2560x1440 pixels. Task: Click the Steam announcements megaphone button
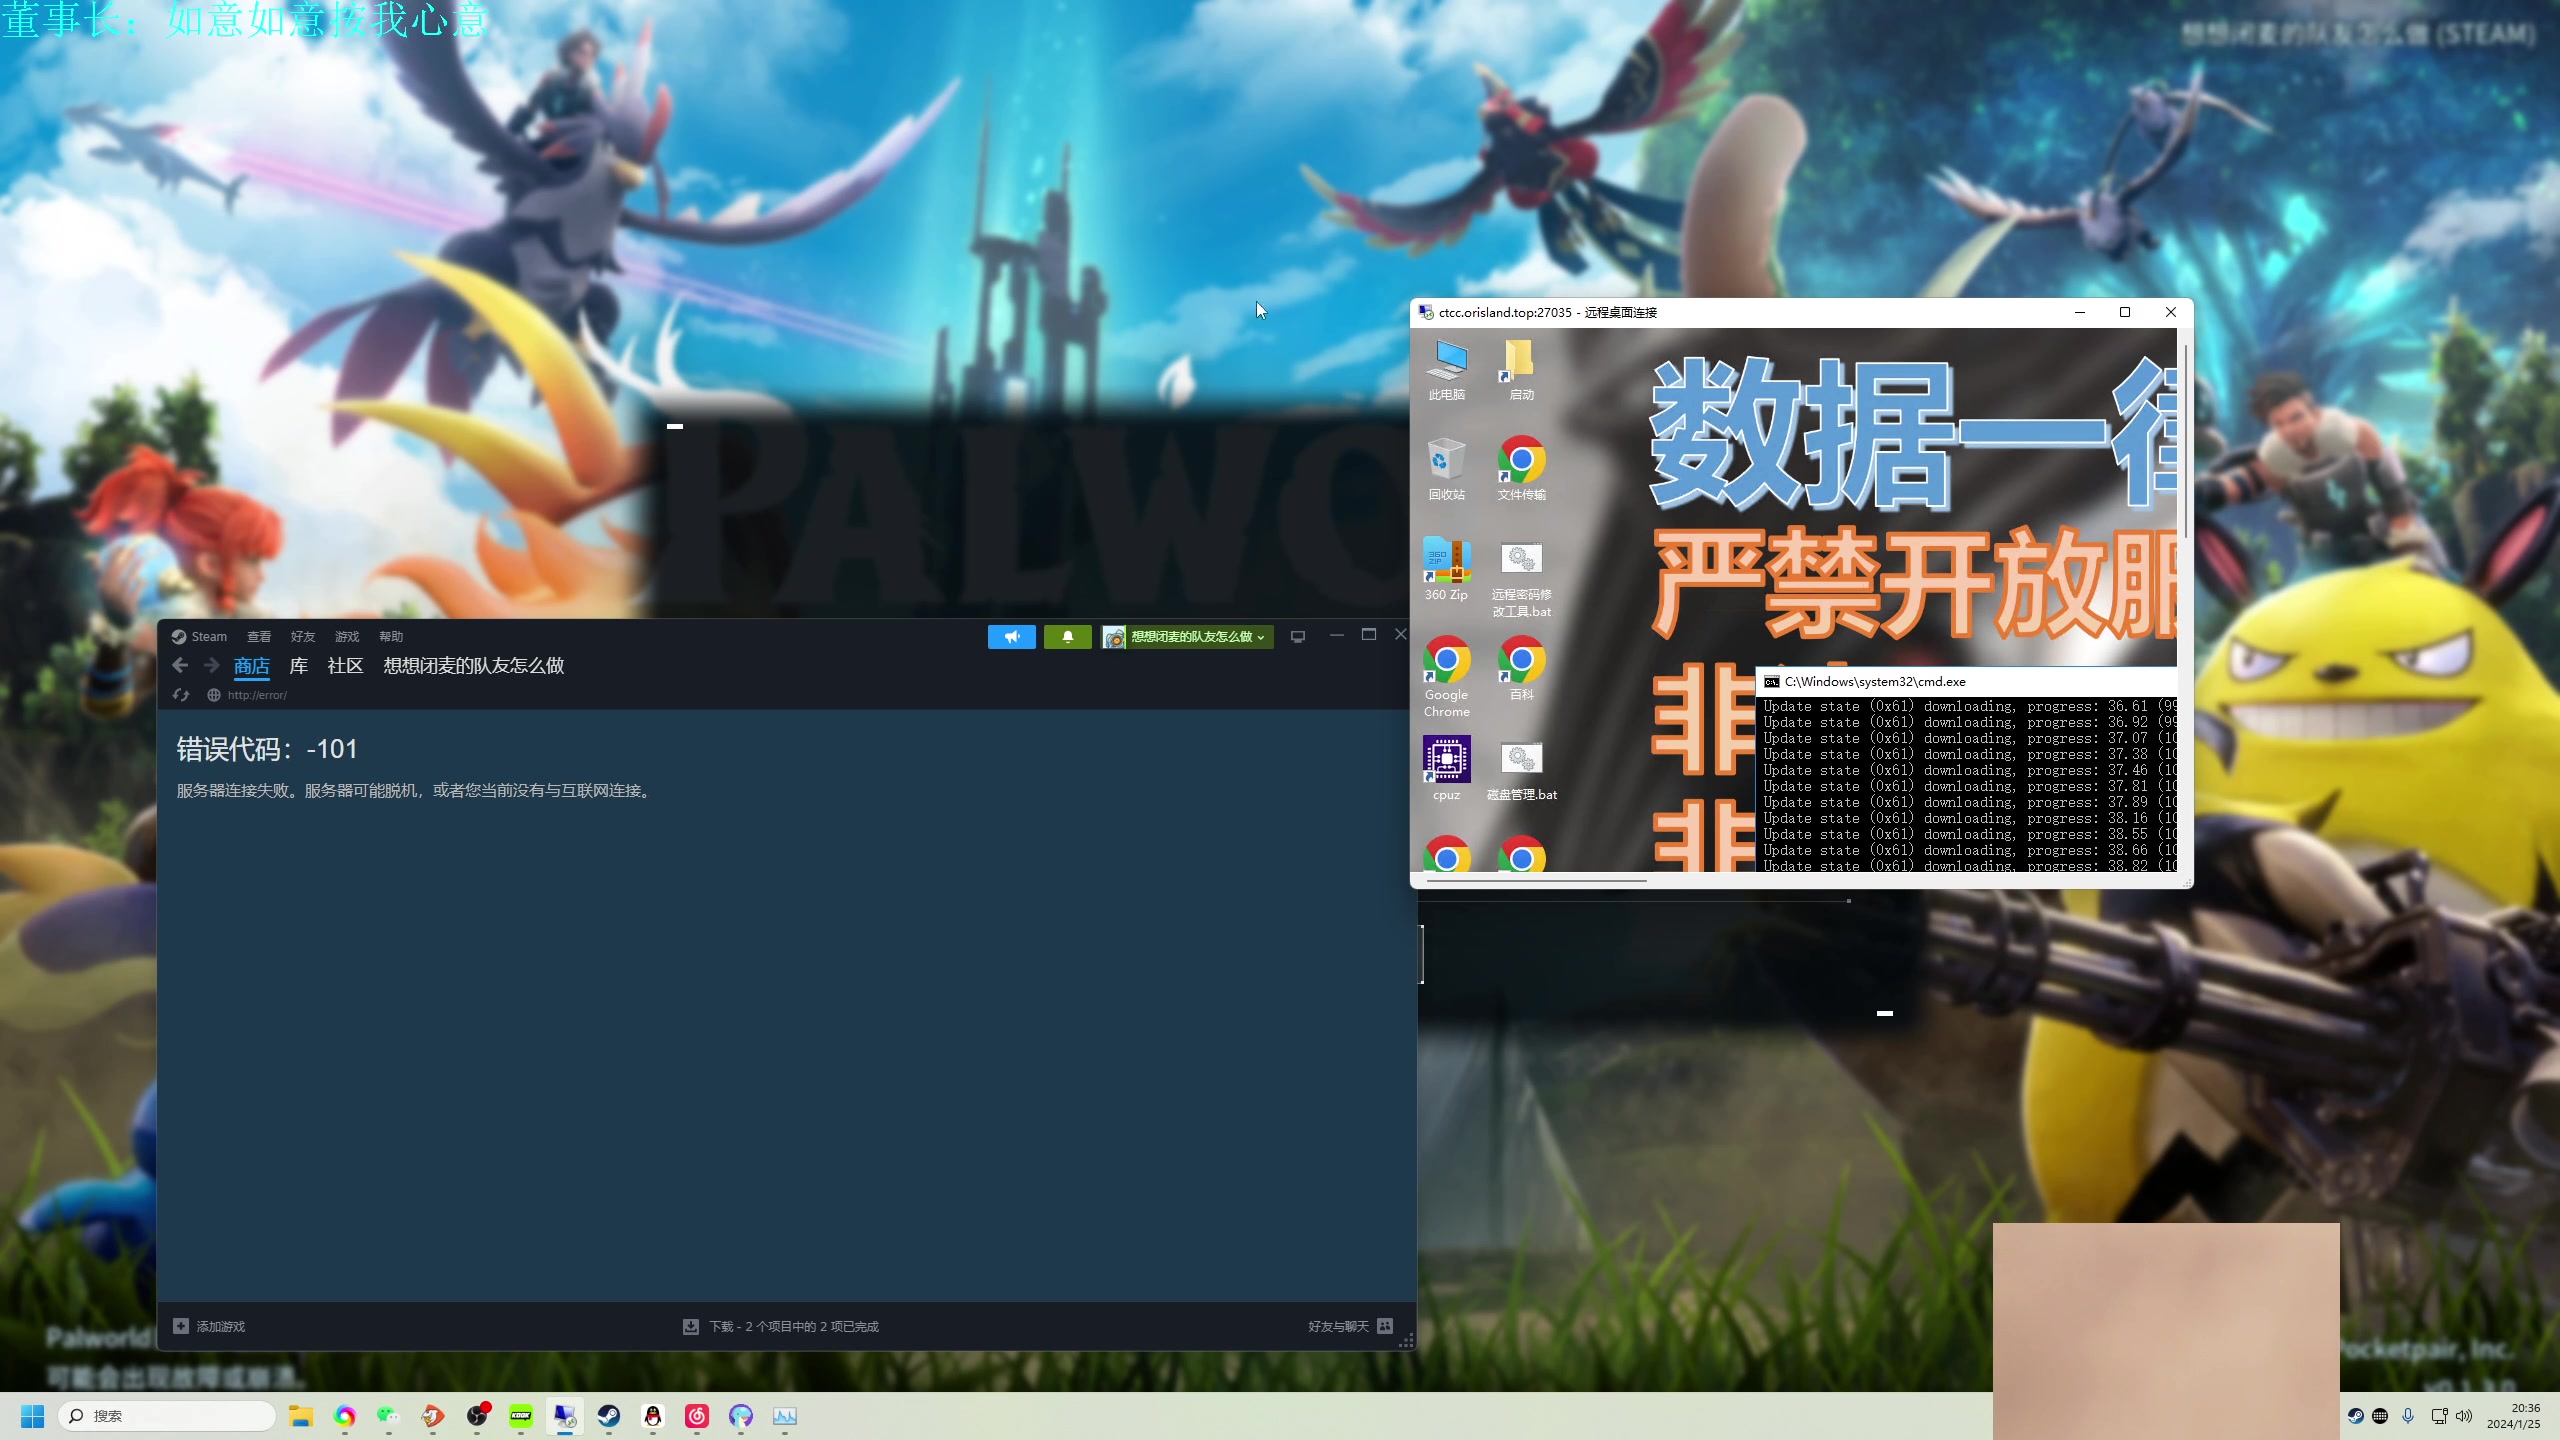pos(1011,637)
